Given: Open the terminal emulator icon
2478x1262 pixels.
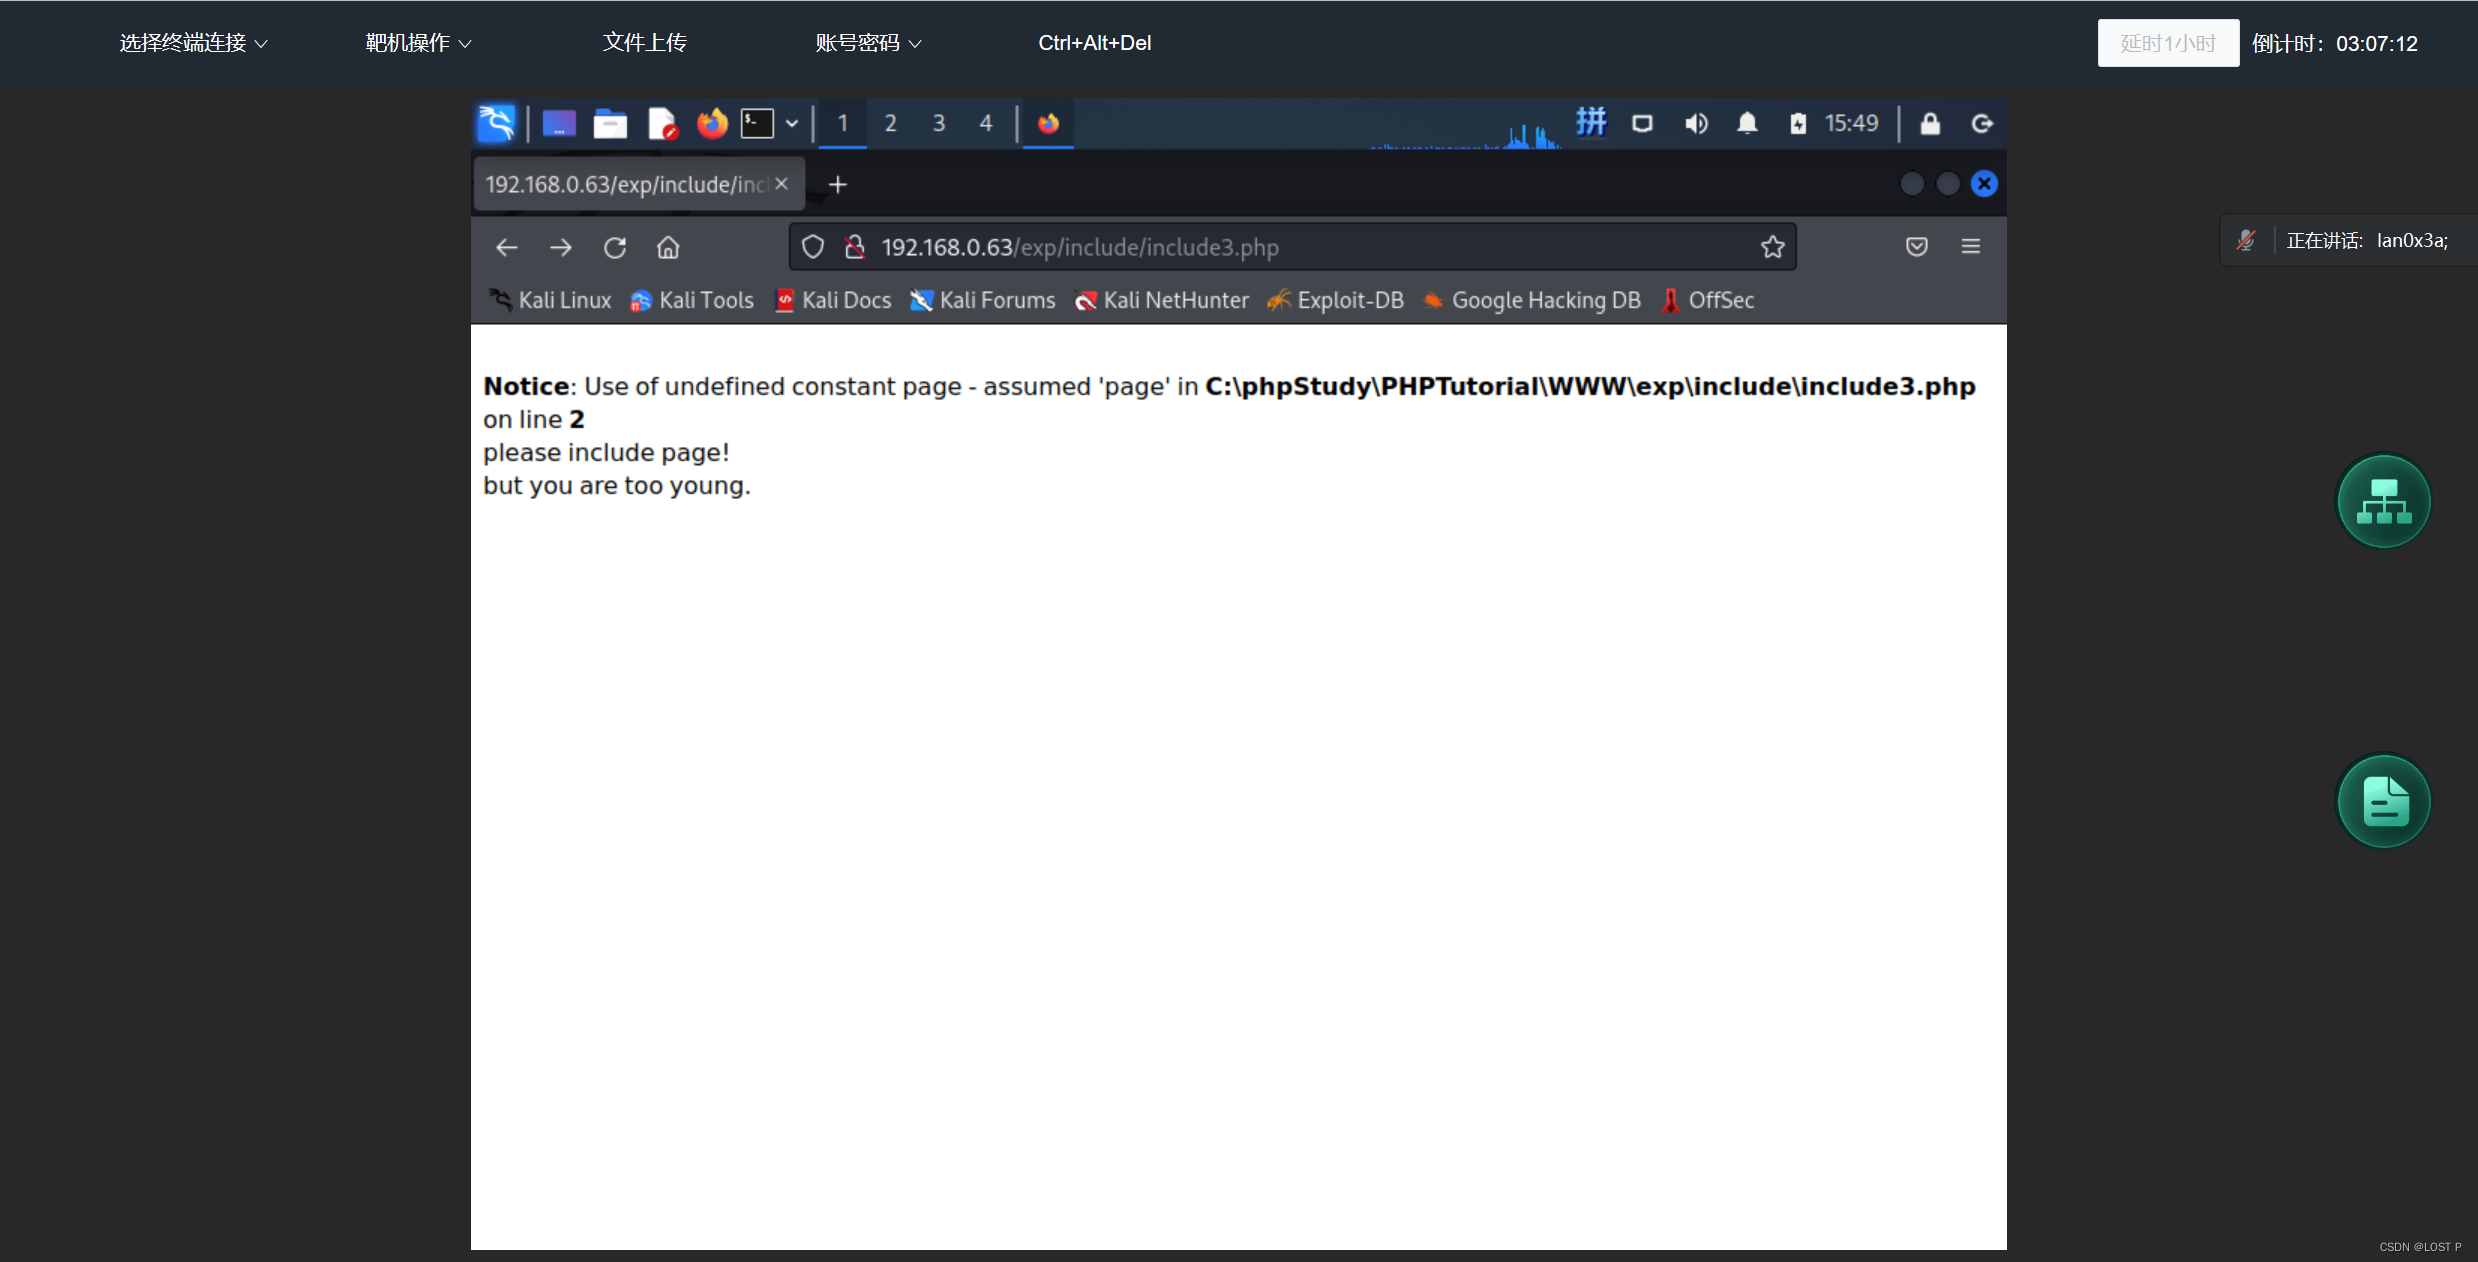Looking at the screenshot, I should pyautogui.click(x=757, y=124).
